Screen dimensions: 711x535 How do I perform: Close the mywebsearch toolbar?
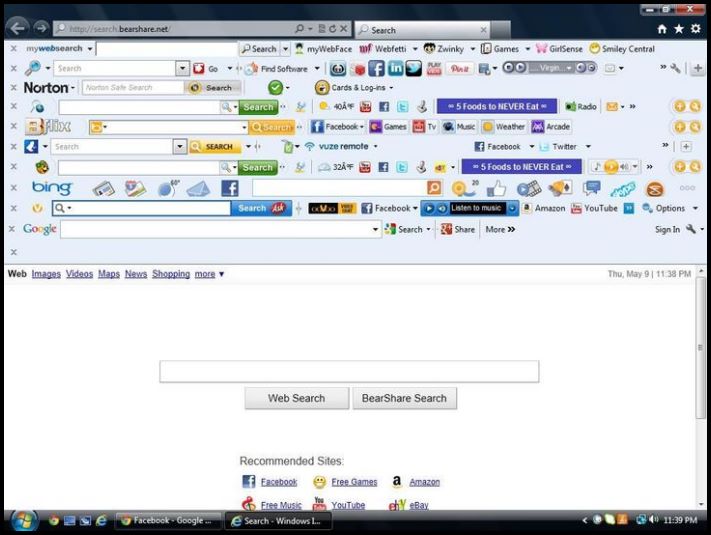[14, 48]
